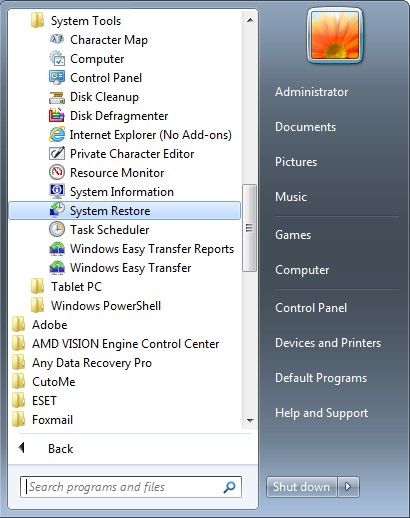Expand the Foxmail folder label
This screenshot has height=518, width=410.
[x=52, y=420]
